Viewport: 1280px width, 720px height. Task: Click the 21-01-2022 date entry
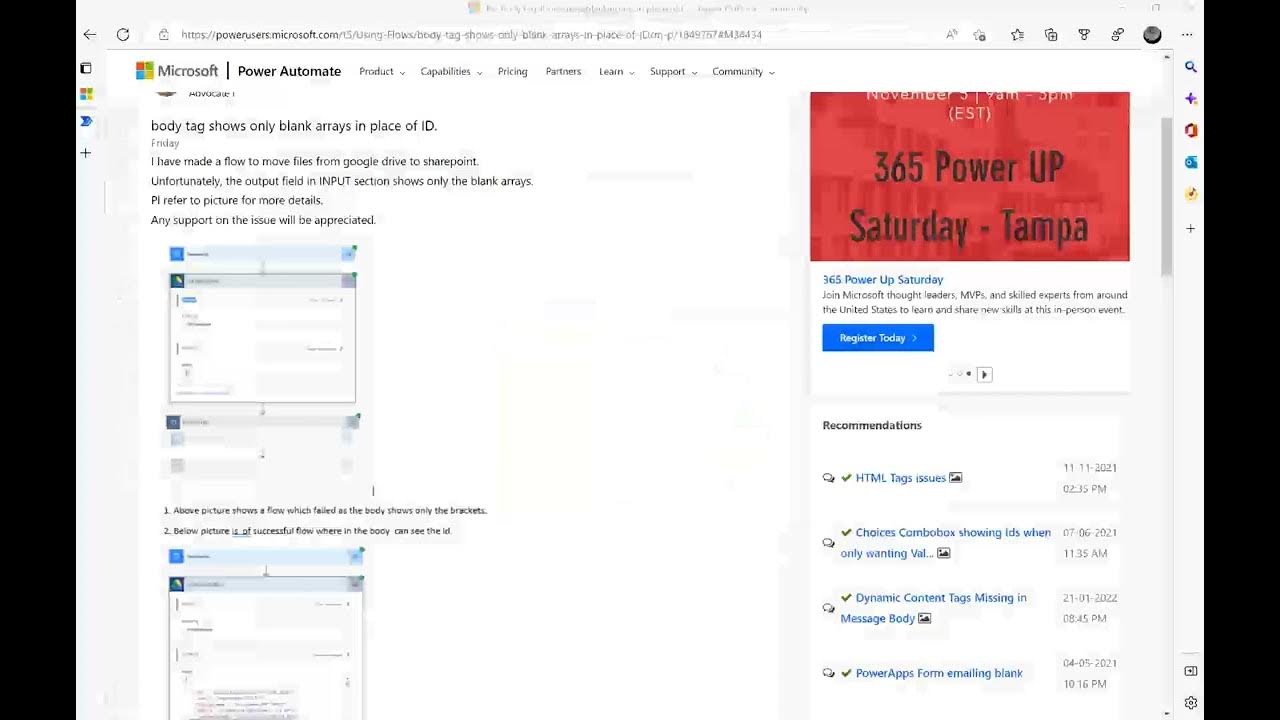[1090, 598]
